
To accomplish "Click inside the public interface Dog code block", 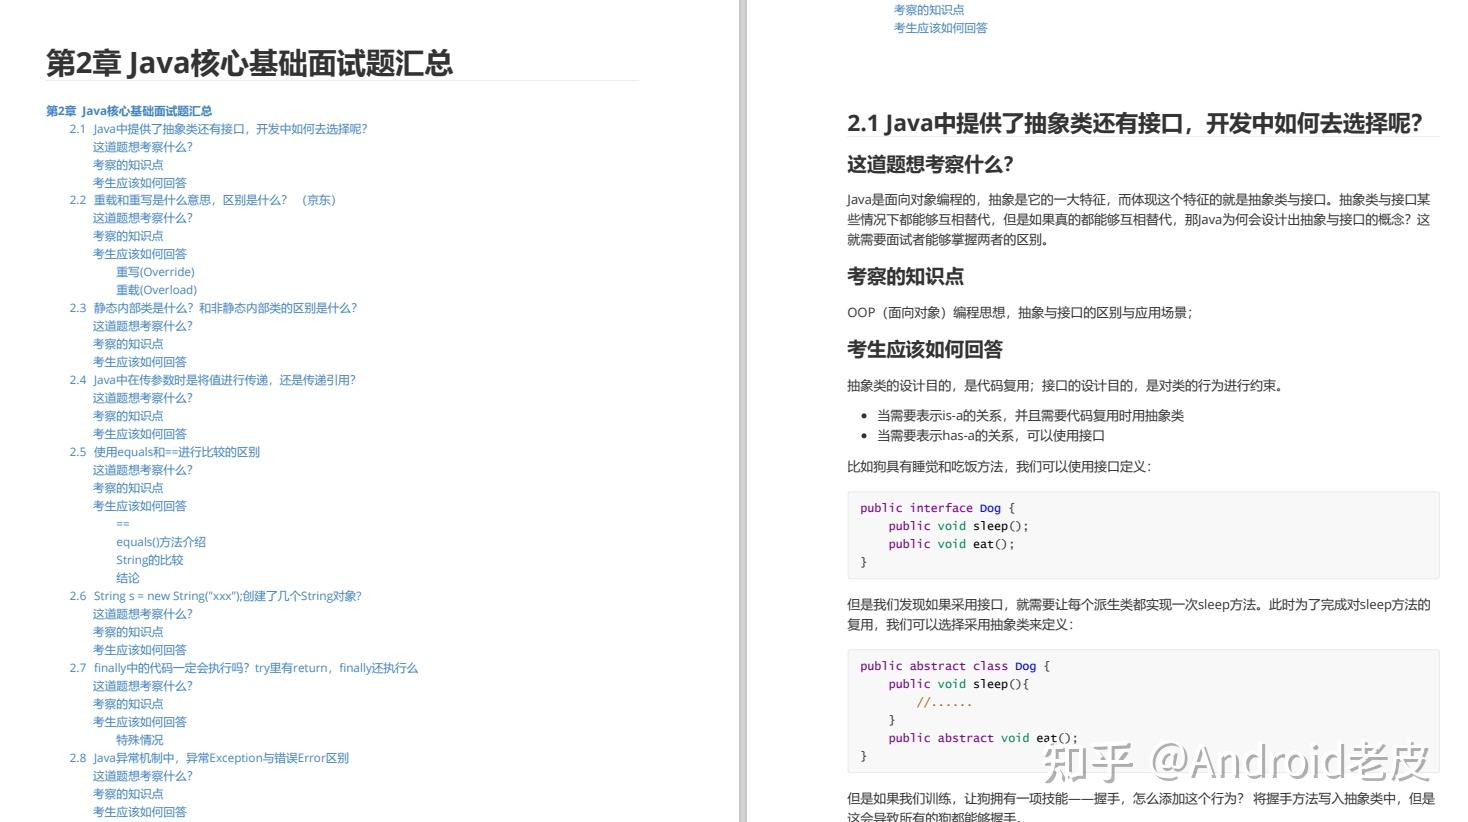I will tap(1143, 535).
